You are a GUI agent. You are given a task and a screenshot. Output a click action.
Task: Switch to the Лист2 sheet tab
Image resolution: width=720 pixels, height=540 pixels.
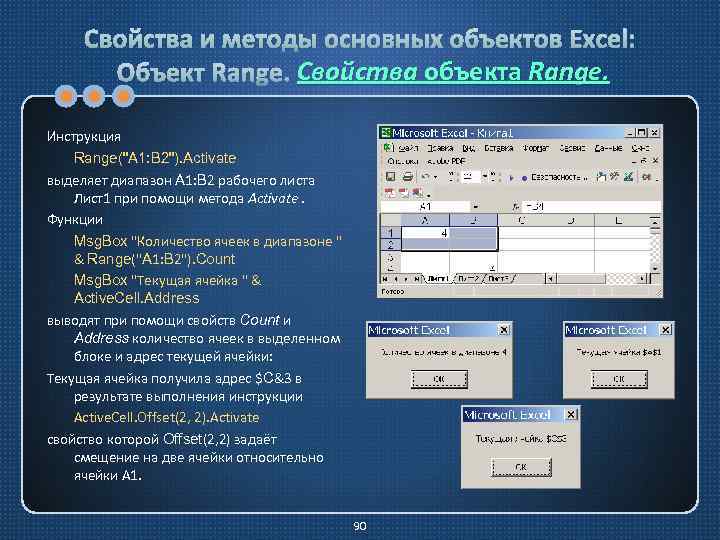pos(468,278)
